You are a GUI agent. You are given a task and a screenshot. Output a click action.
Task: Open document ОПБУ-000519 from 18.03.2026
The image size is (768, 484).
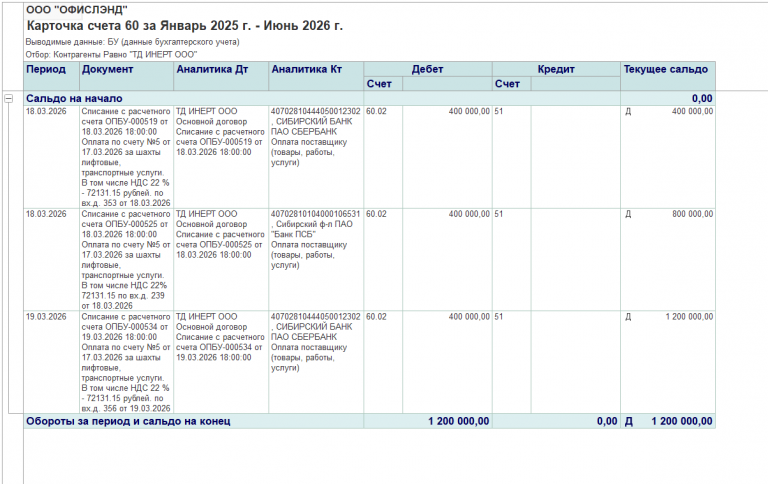[126, 157]
